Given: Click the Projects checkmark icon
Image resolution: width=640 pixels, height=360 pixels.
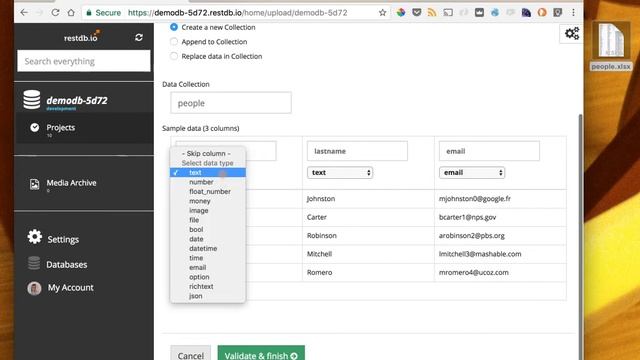Looking at the screenshot, I should [35, 128].
